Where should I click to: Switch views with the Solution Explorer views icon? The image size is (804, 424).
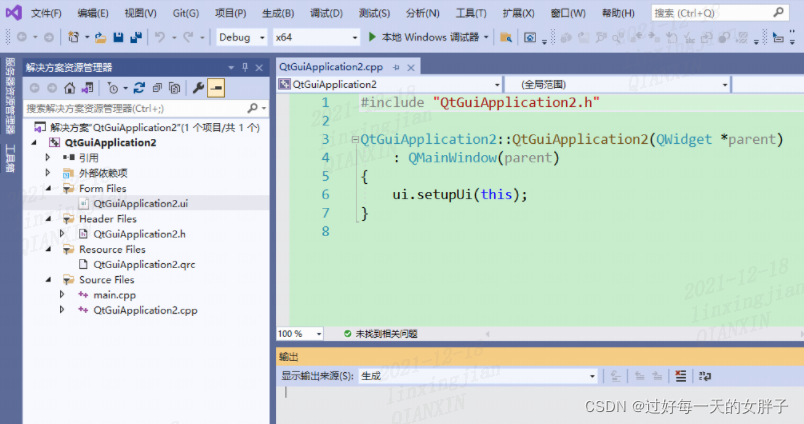coord(87,88)
